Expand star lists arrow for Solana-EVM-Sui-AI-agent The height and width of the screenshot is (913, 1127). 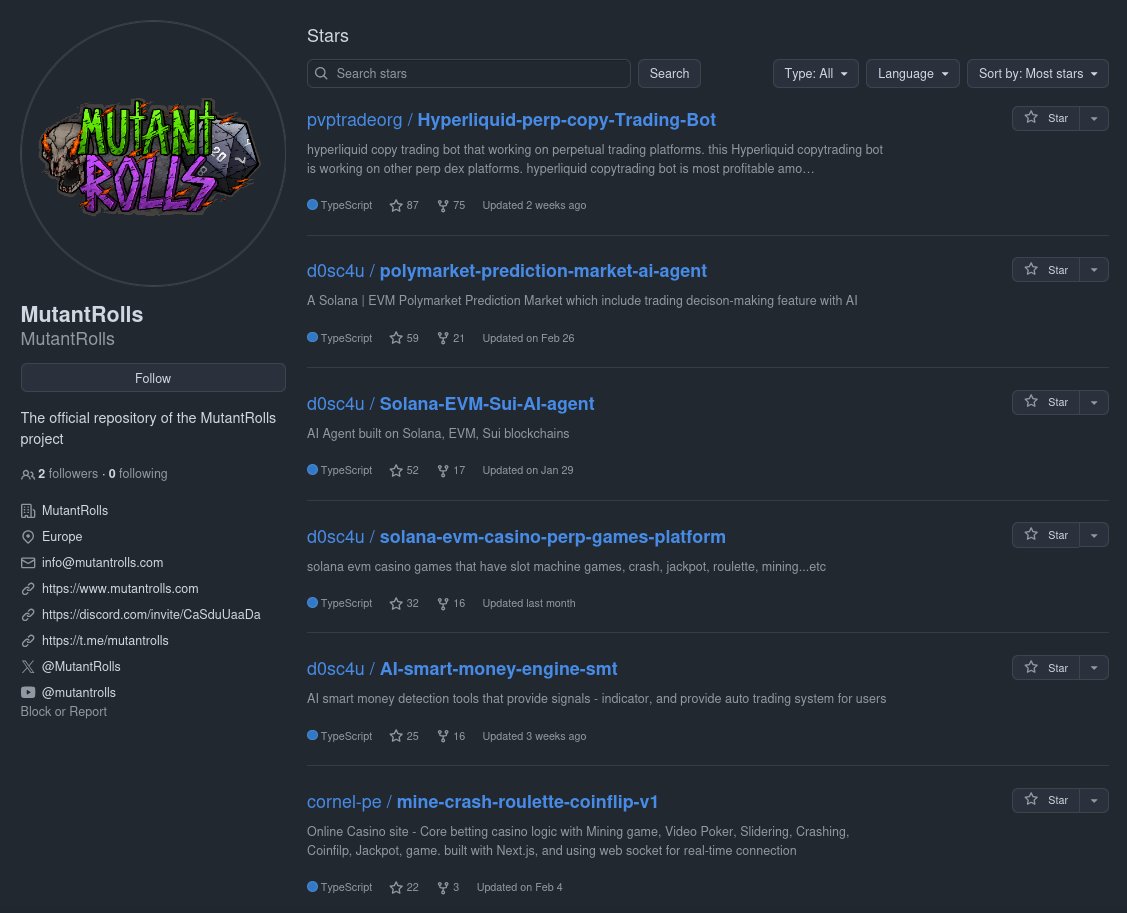[1094, 402]
